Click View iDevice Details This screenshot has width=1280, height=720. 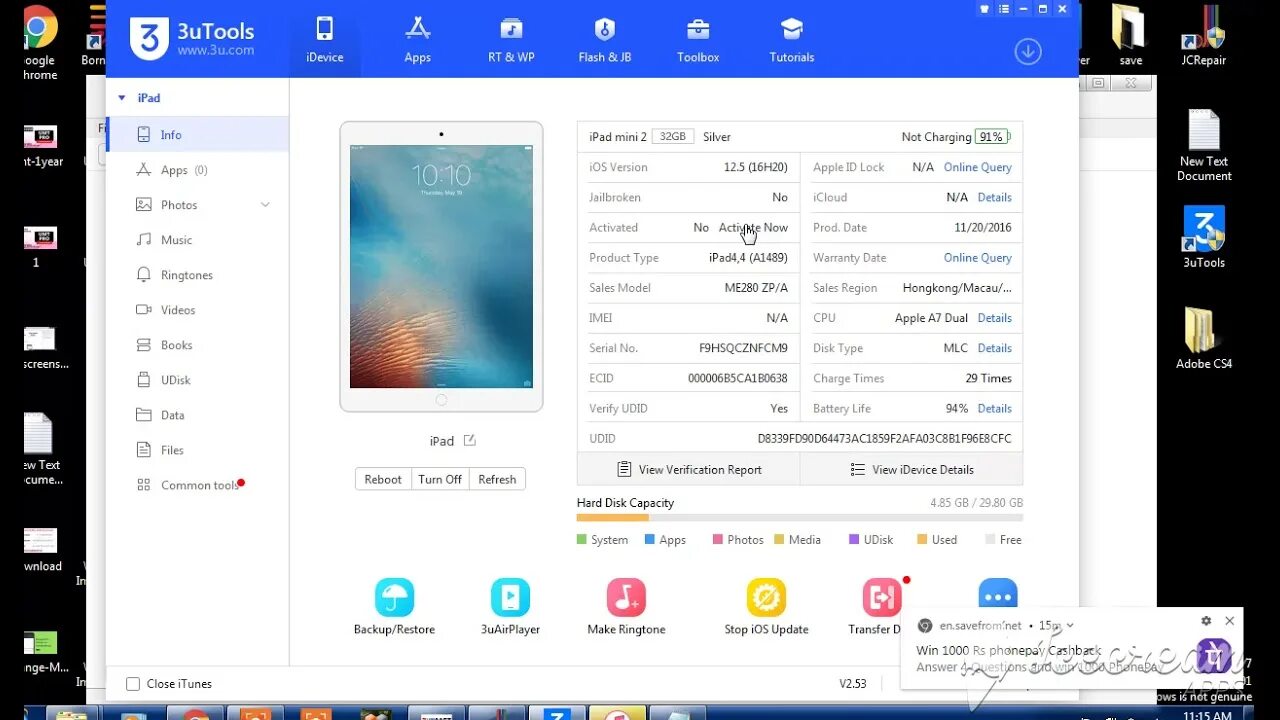point(912,469)
